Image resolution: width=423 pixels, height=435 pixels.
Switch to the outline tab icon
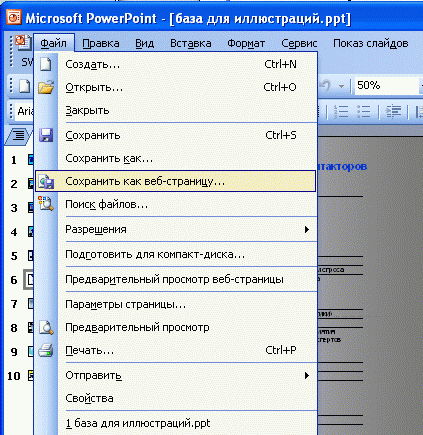[19, 136]
